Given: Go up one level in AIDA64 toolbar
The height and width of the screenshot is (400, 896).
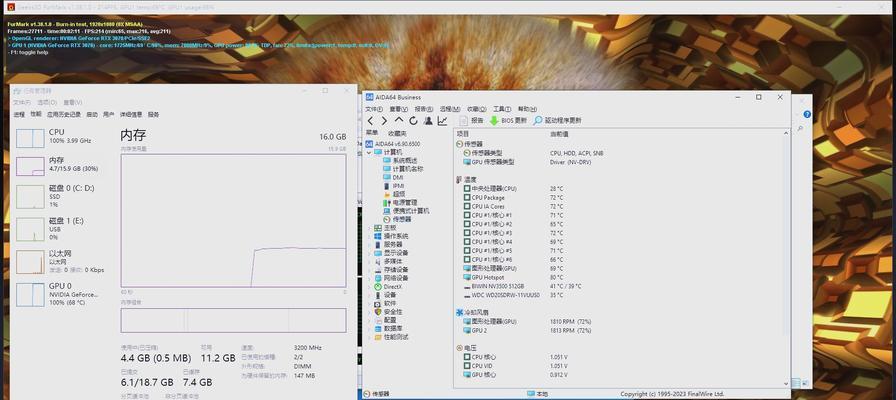Looking at the screenshot, I should point(399,121).
